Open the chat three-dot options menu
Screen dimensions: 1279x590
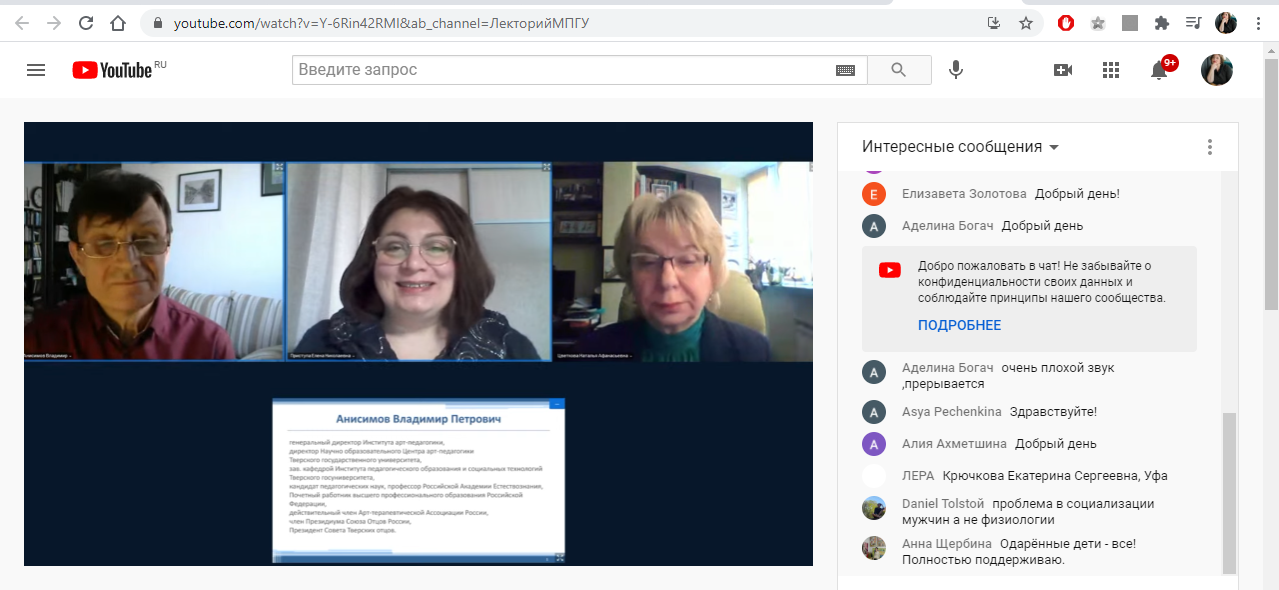(x=1209, y=147)
